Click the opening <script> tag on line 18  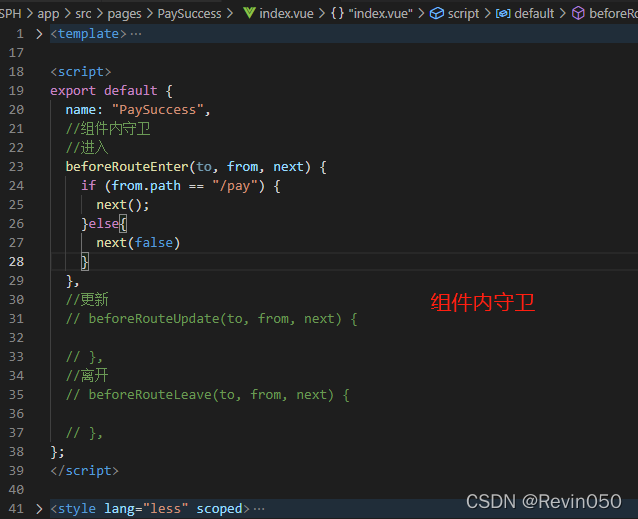81,72
